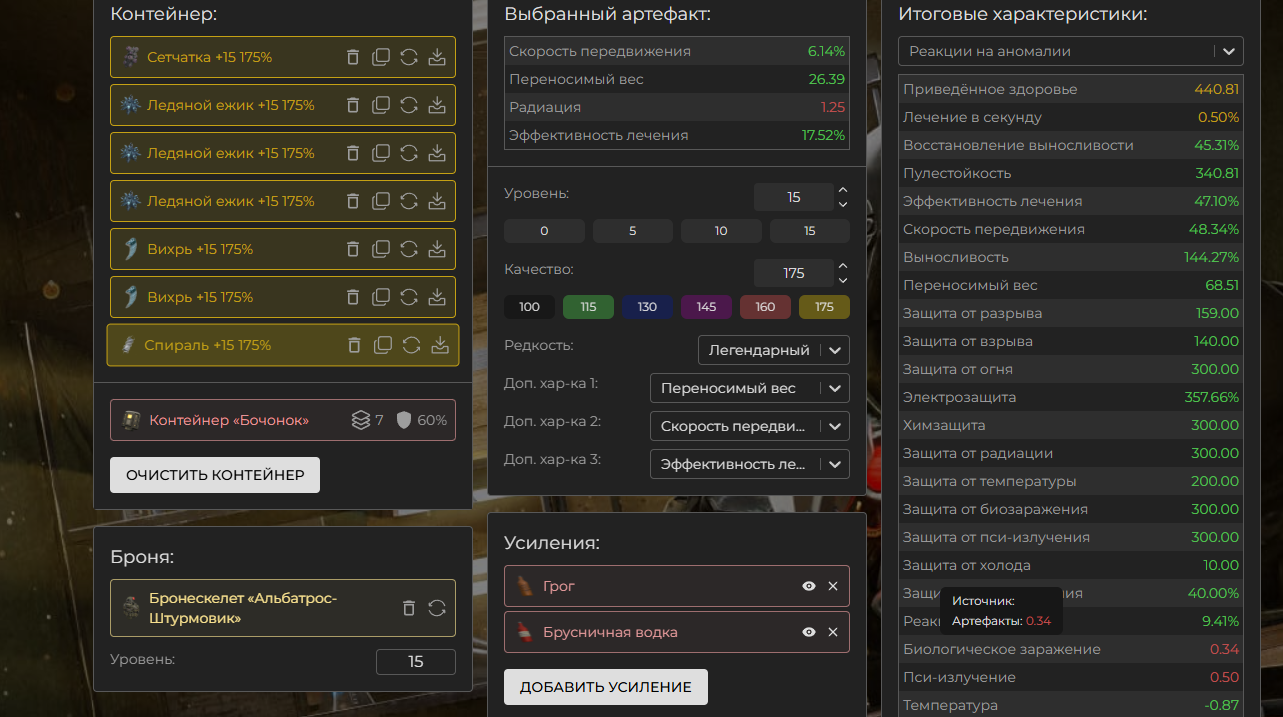1283x717 pixels.
Task: Duplicate the first Ледяной ежик artifact
Action: pos(381,105)
